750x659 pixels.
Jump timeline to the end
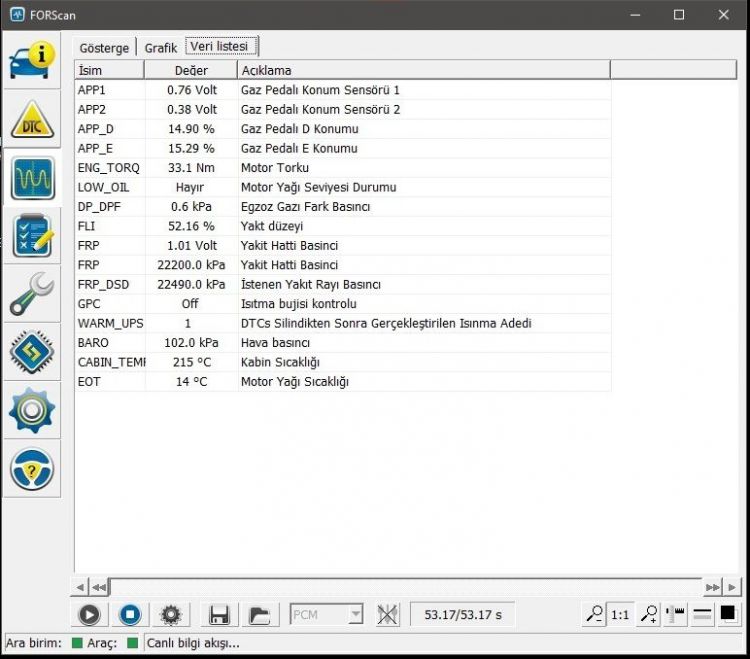click(713, 587)
